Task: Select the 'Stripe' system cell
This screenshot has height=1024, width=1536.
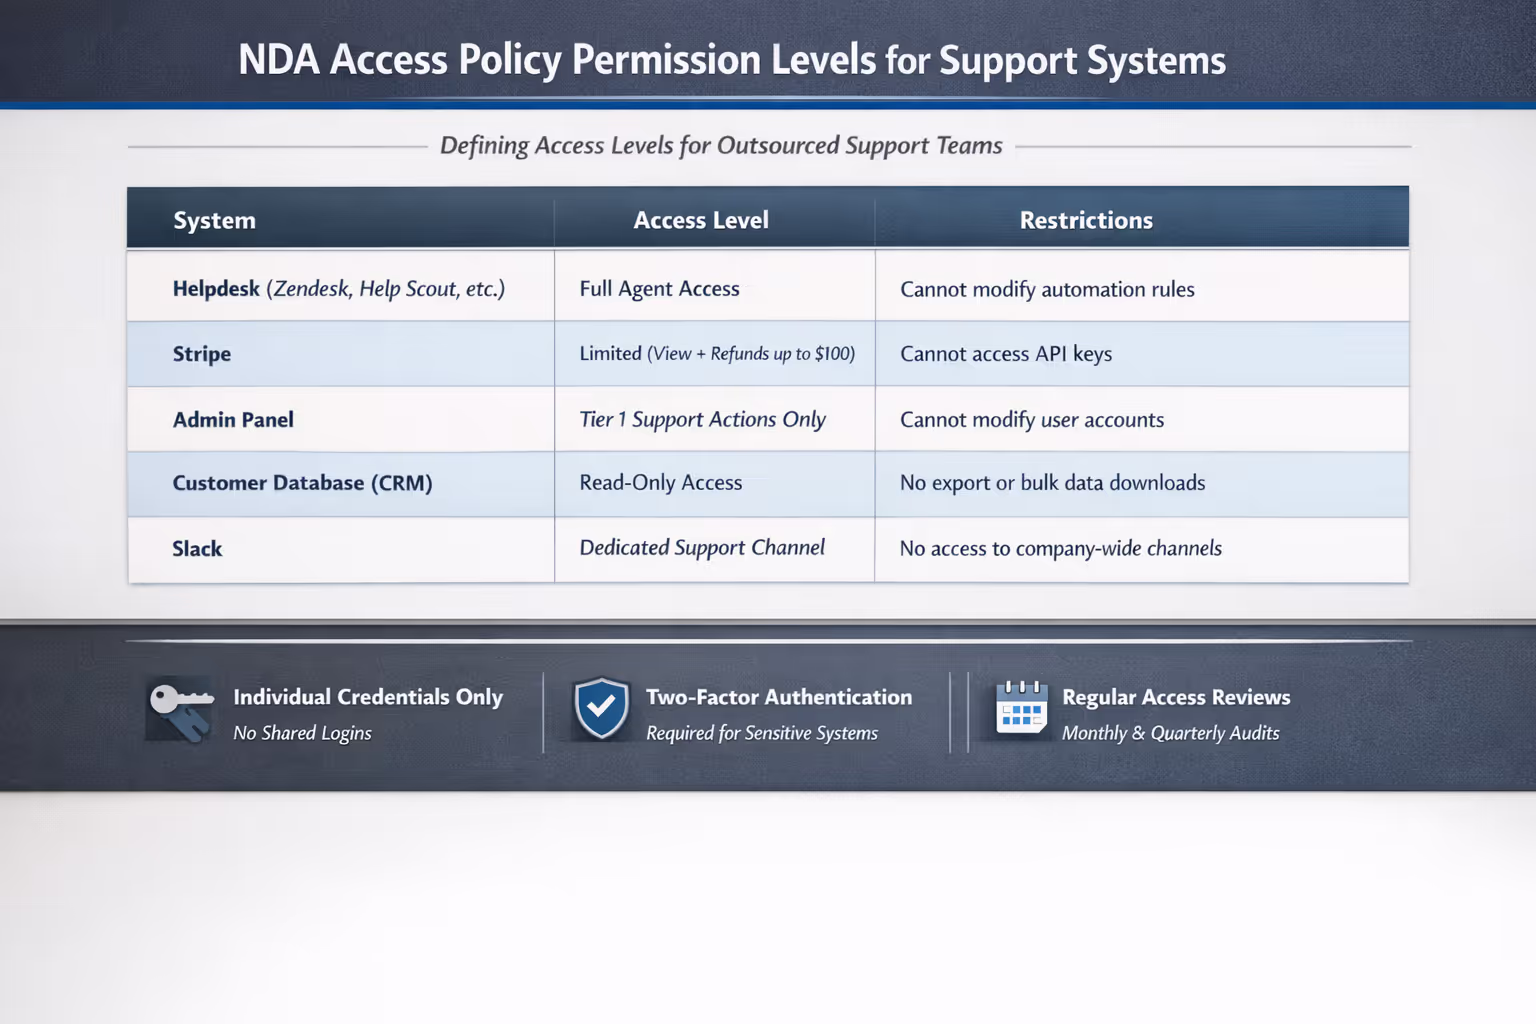Action: pyautogui.click(x=341, y=354)
